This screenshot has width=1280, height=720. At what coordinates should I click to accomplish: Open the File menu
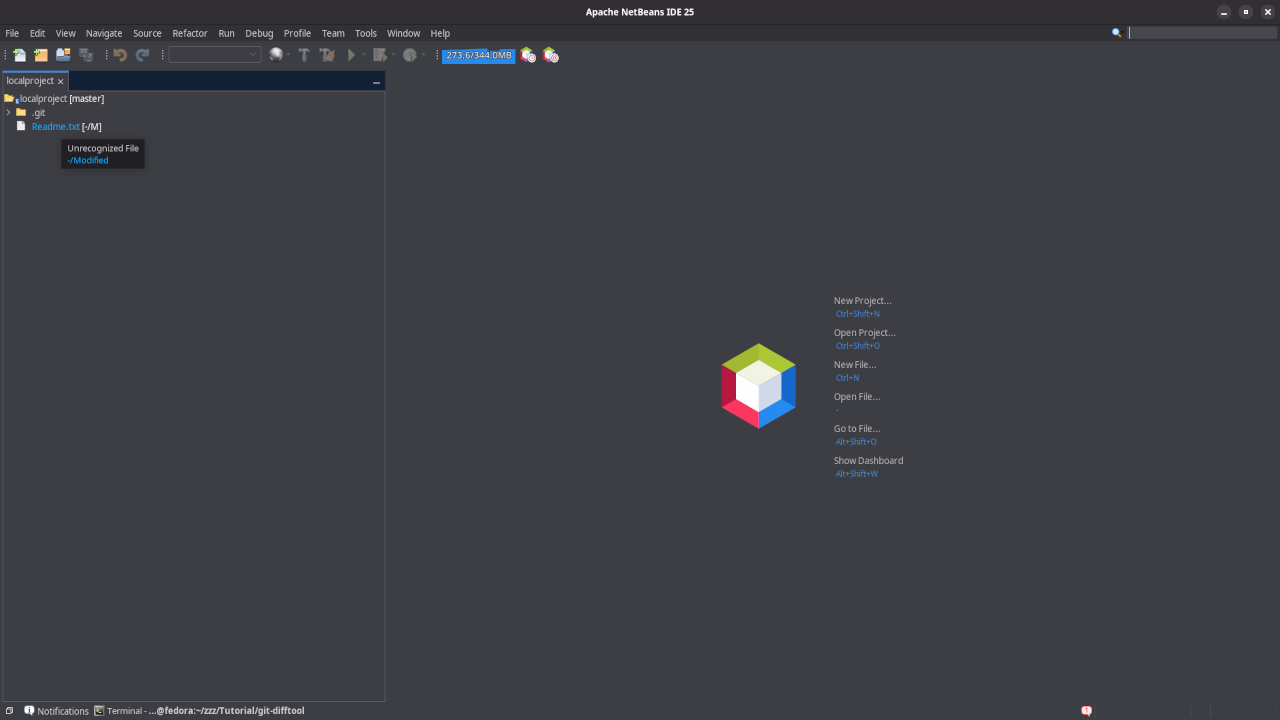coord(12,33)
